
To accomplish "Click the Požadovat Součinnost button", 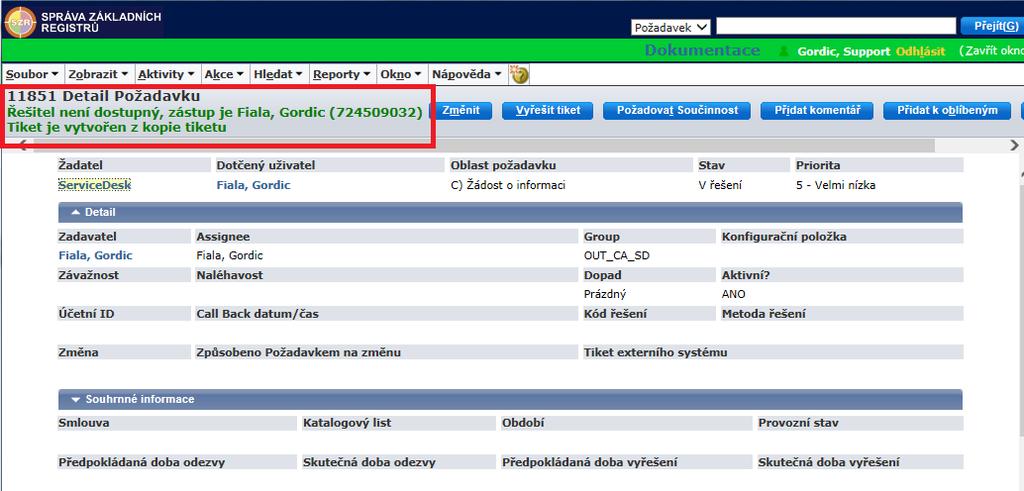I will [x=677, y=110].
